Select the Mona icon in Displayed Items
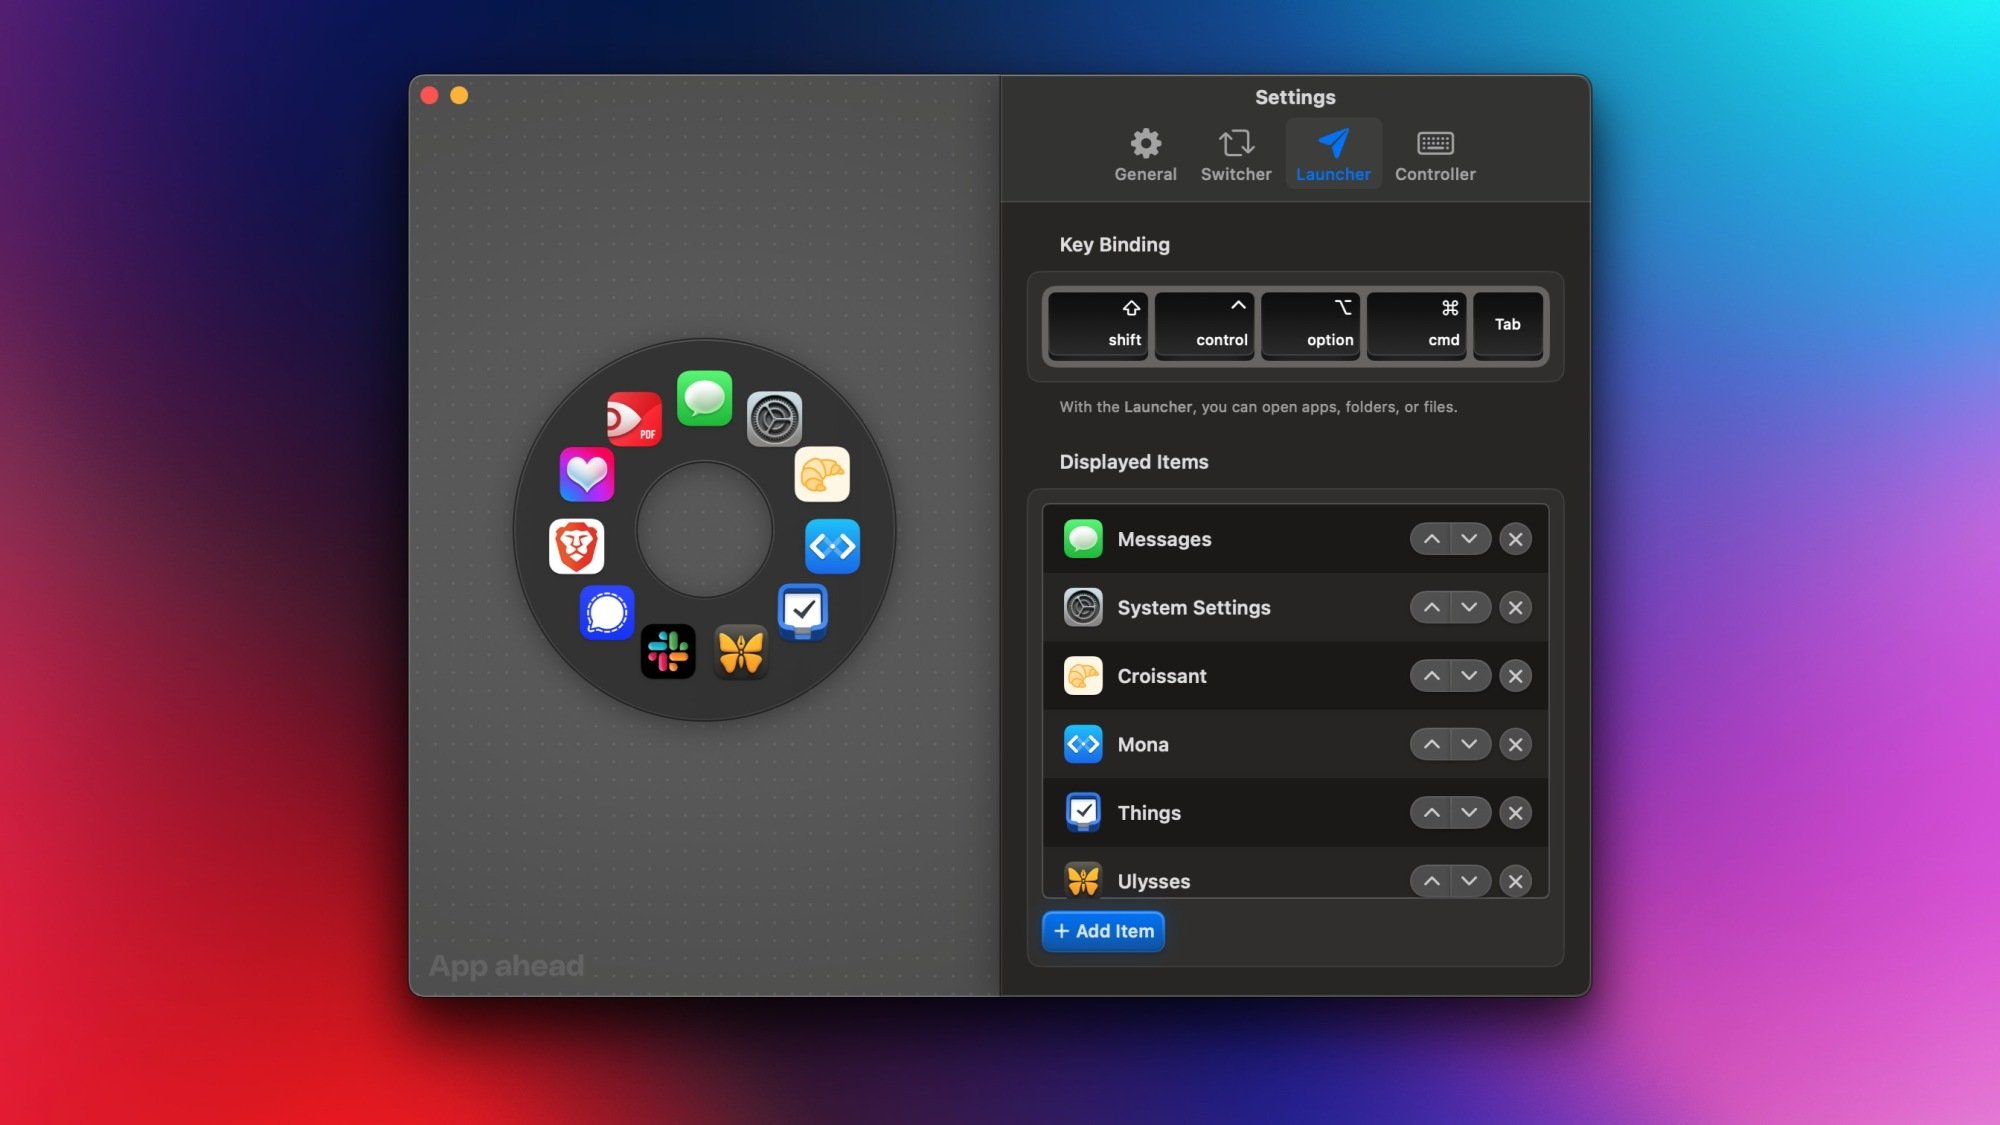Image resolution: width=2000 pixels, height=1125 pixels. 1083,744
